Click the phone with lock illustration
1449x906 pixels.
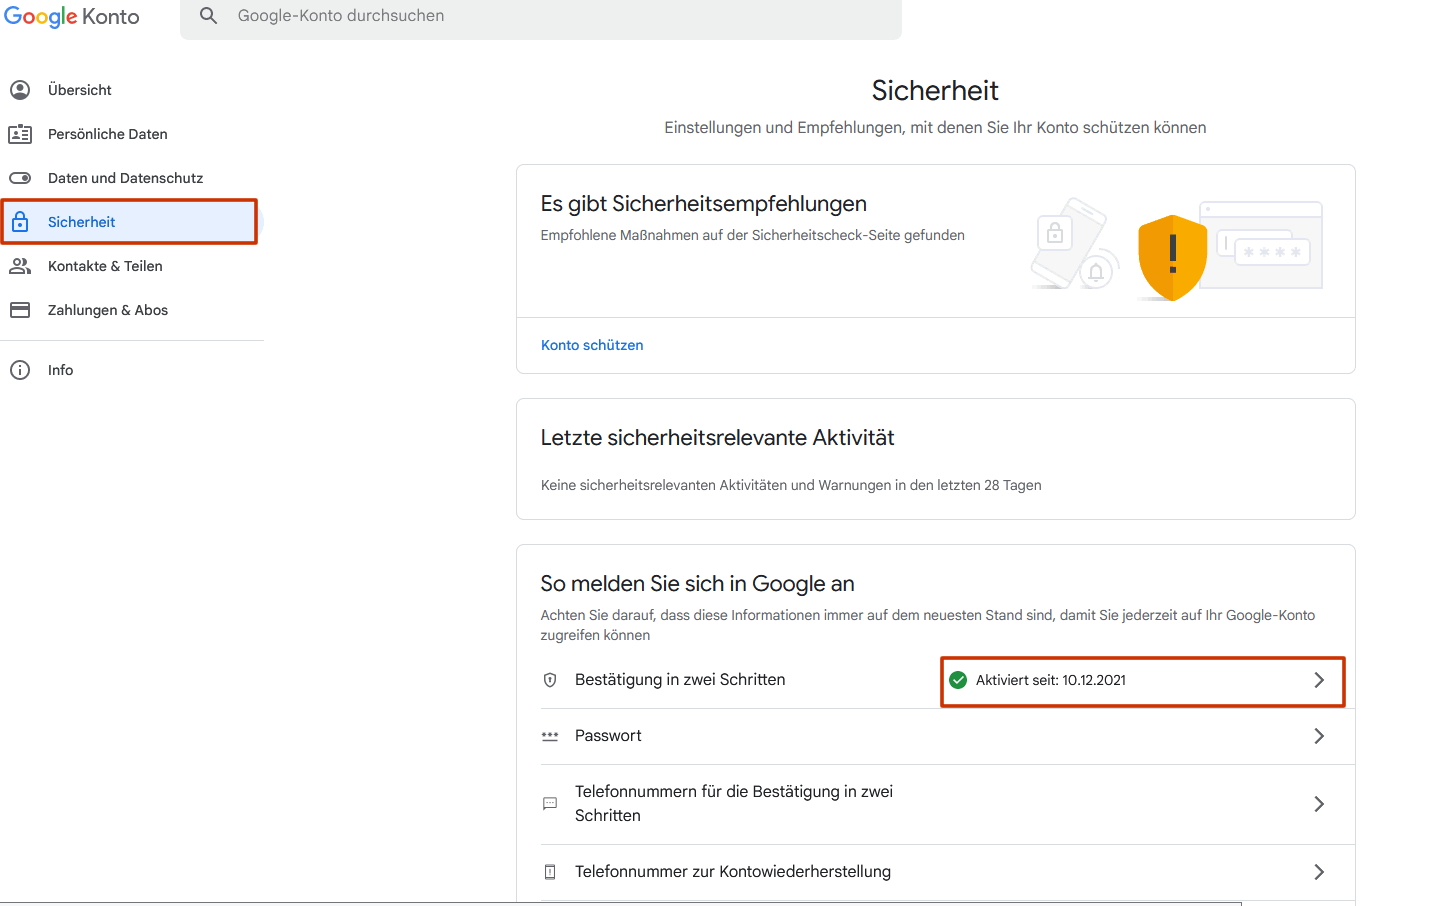[1073, 244]
